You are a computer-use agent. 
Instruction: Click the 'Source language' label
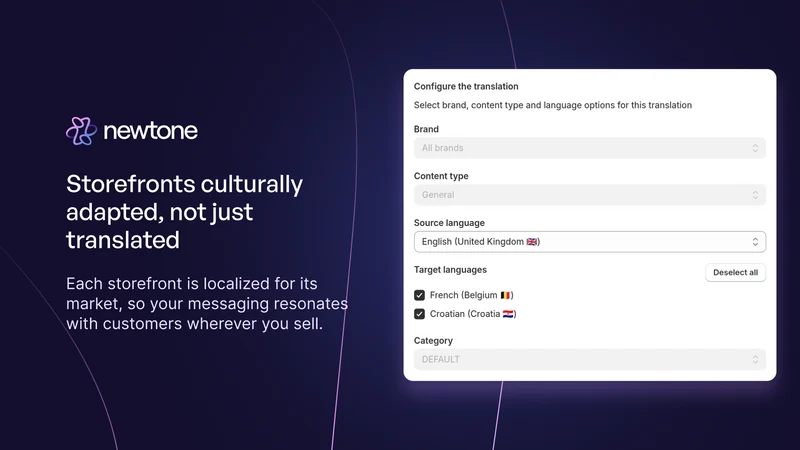click(x=449, y=223)
